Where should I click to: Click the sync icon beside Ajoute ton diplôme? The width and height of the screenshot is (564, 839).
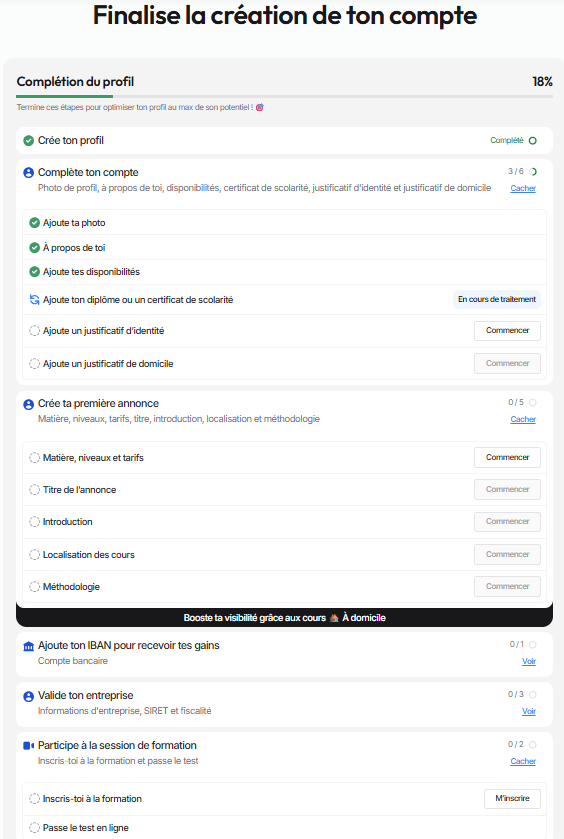(x=34, y=300)
